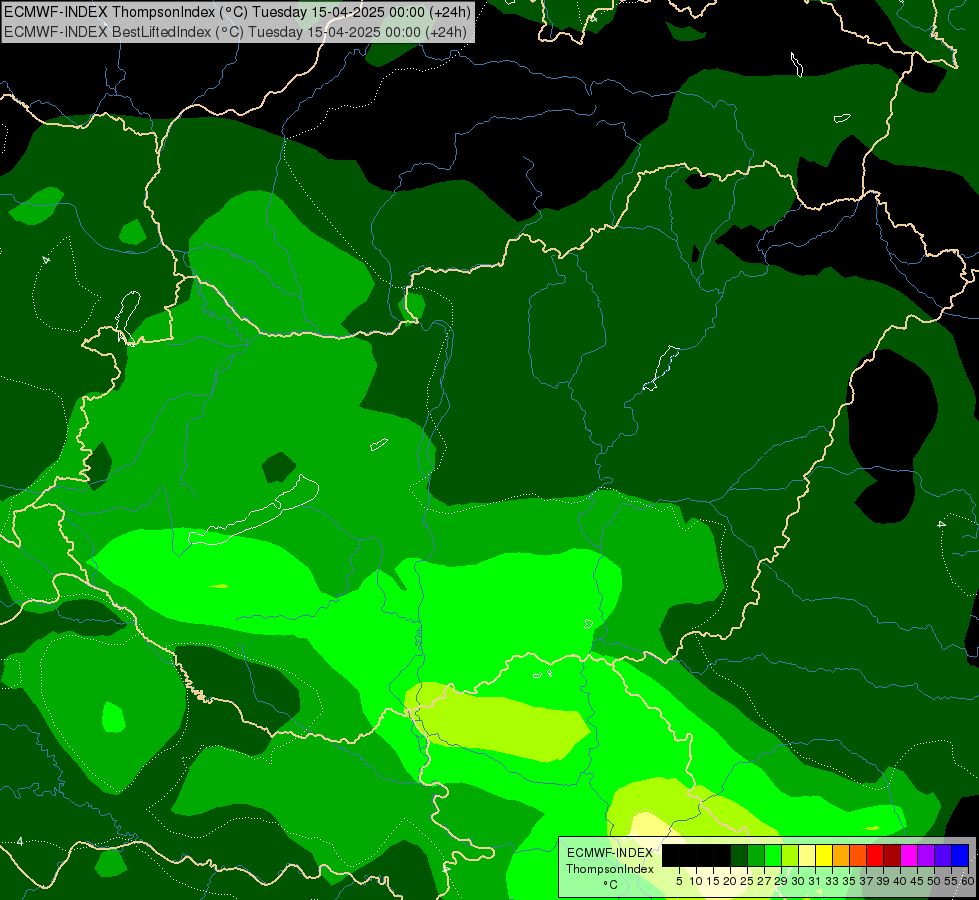This screenshot has width=979, height=900.
Task: Pick the purple 45–50 legend swatch
Action: pyautogui.click(x=926, y=855)
